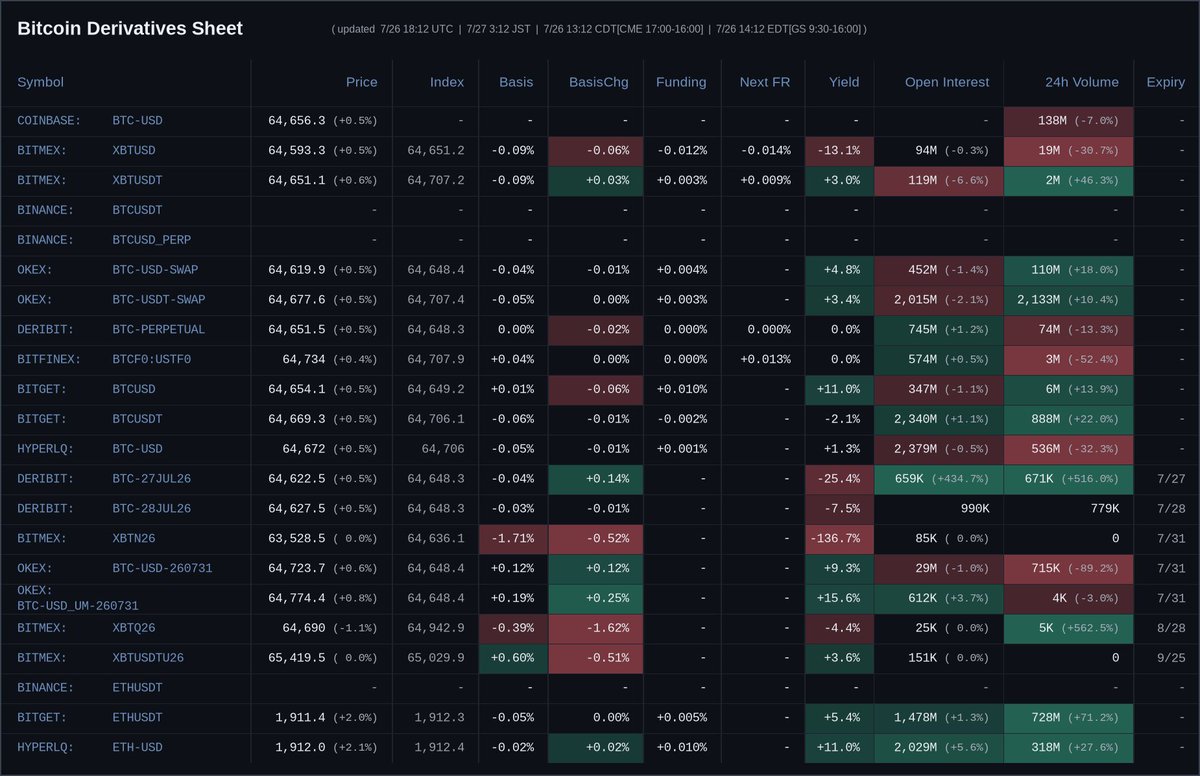Click the XBTUSDT symbol in the BITMEX row
This screenshot has height=776, width=1200.
(x=137, y=181)
